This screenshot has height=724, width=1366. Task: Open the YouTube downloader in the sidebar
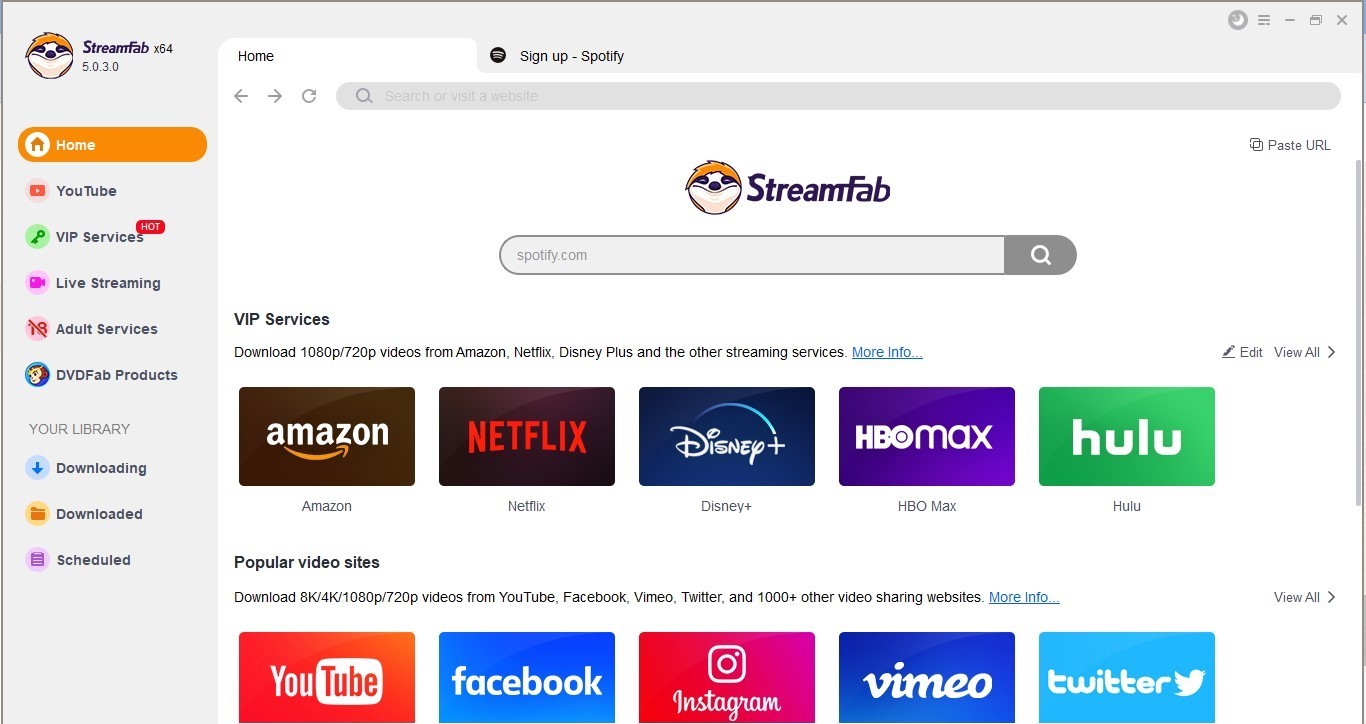[x=86, y=190]
